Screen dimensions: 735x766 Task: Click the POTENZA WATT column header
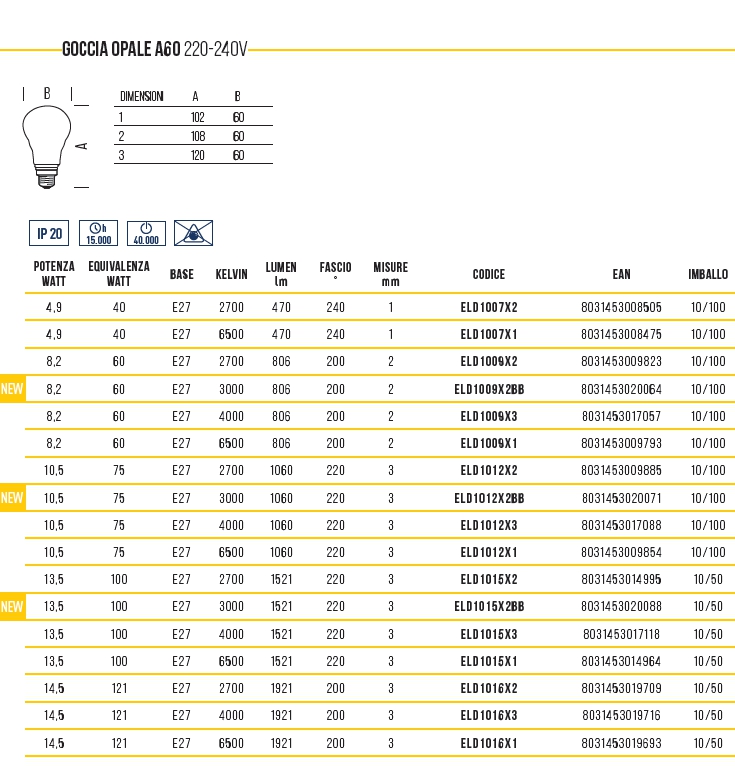(54, 274)
